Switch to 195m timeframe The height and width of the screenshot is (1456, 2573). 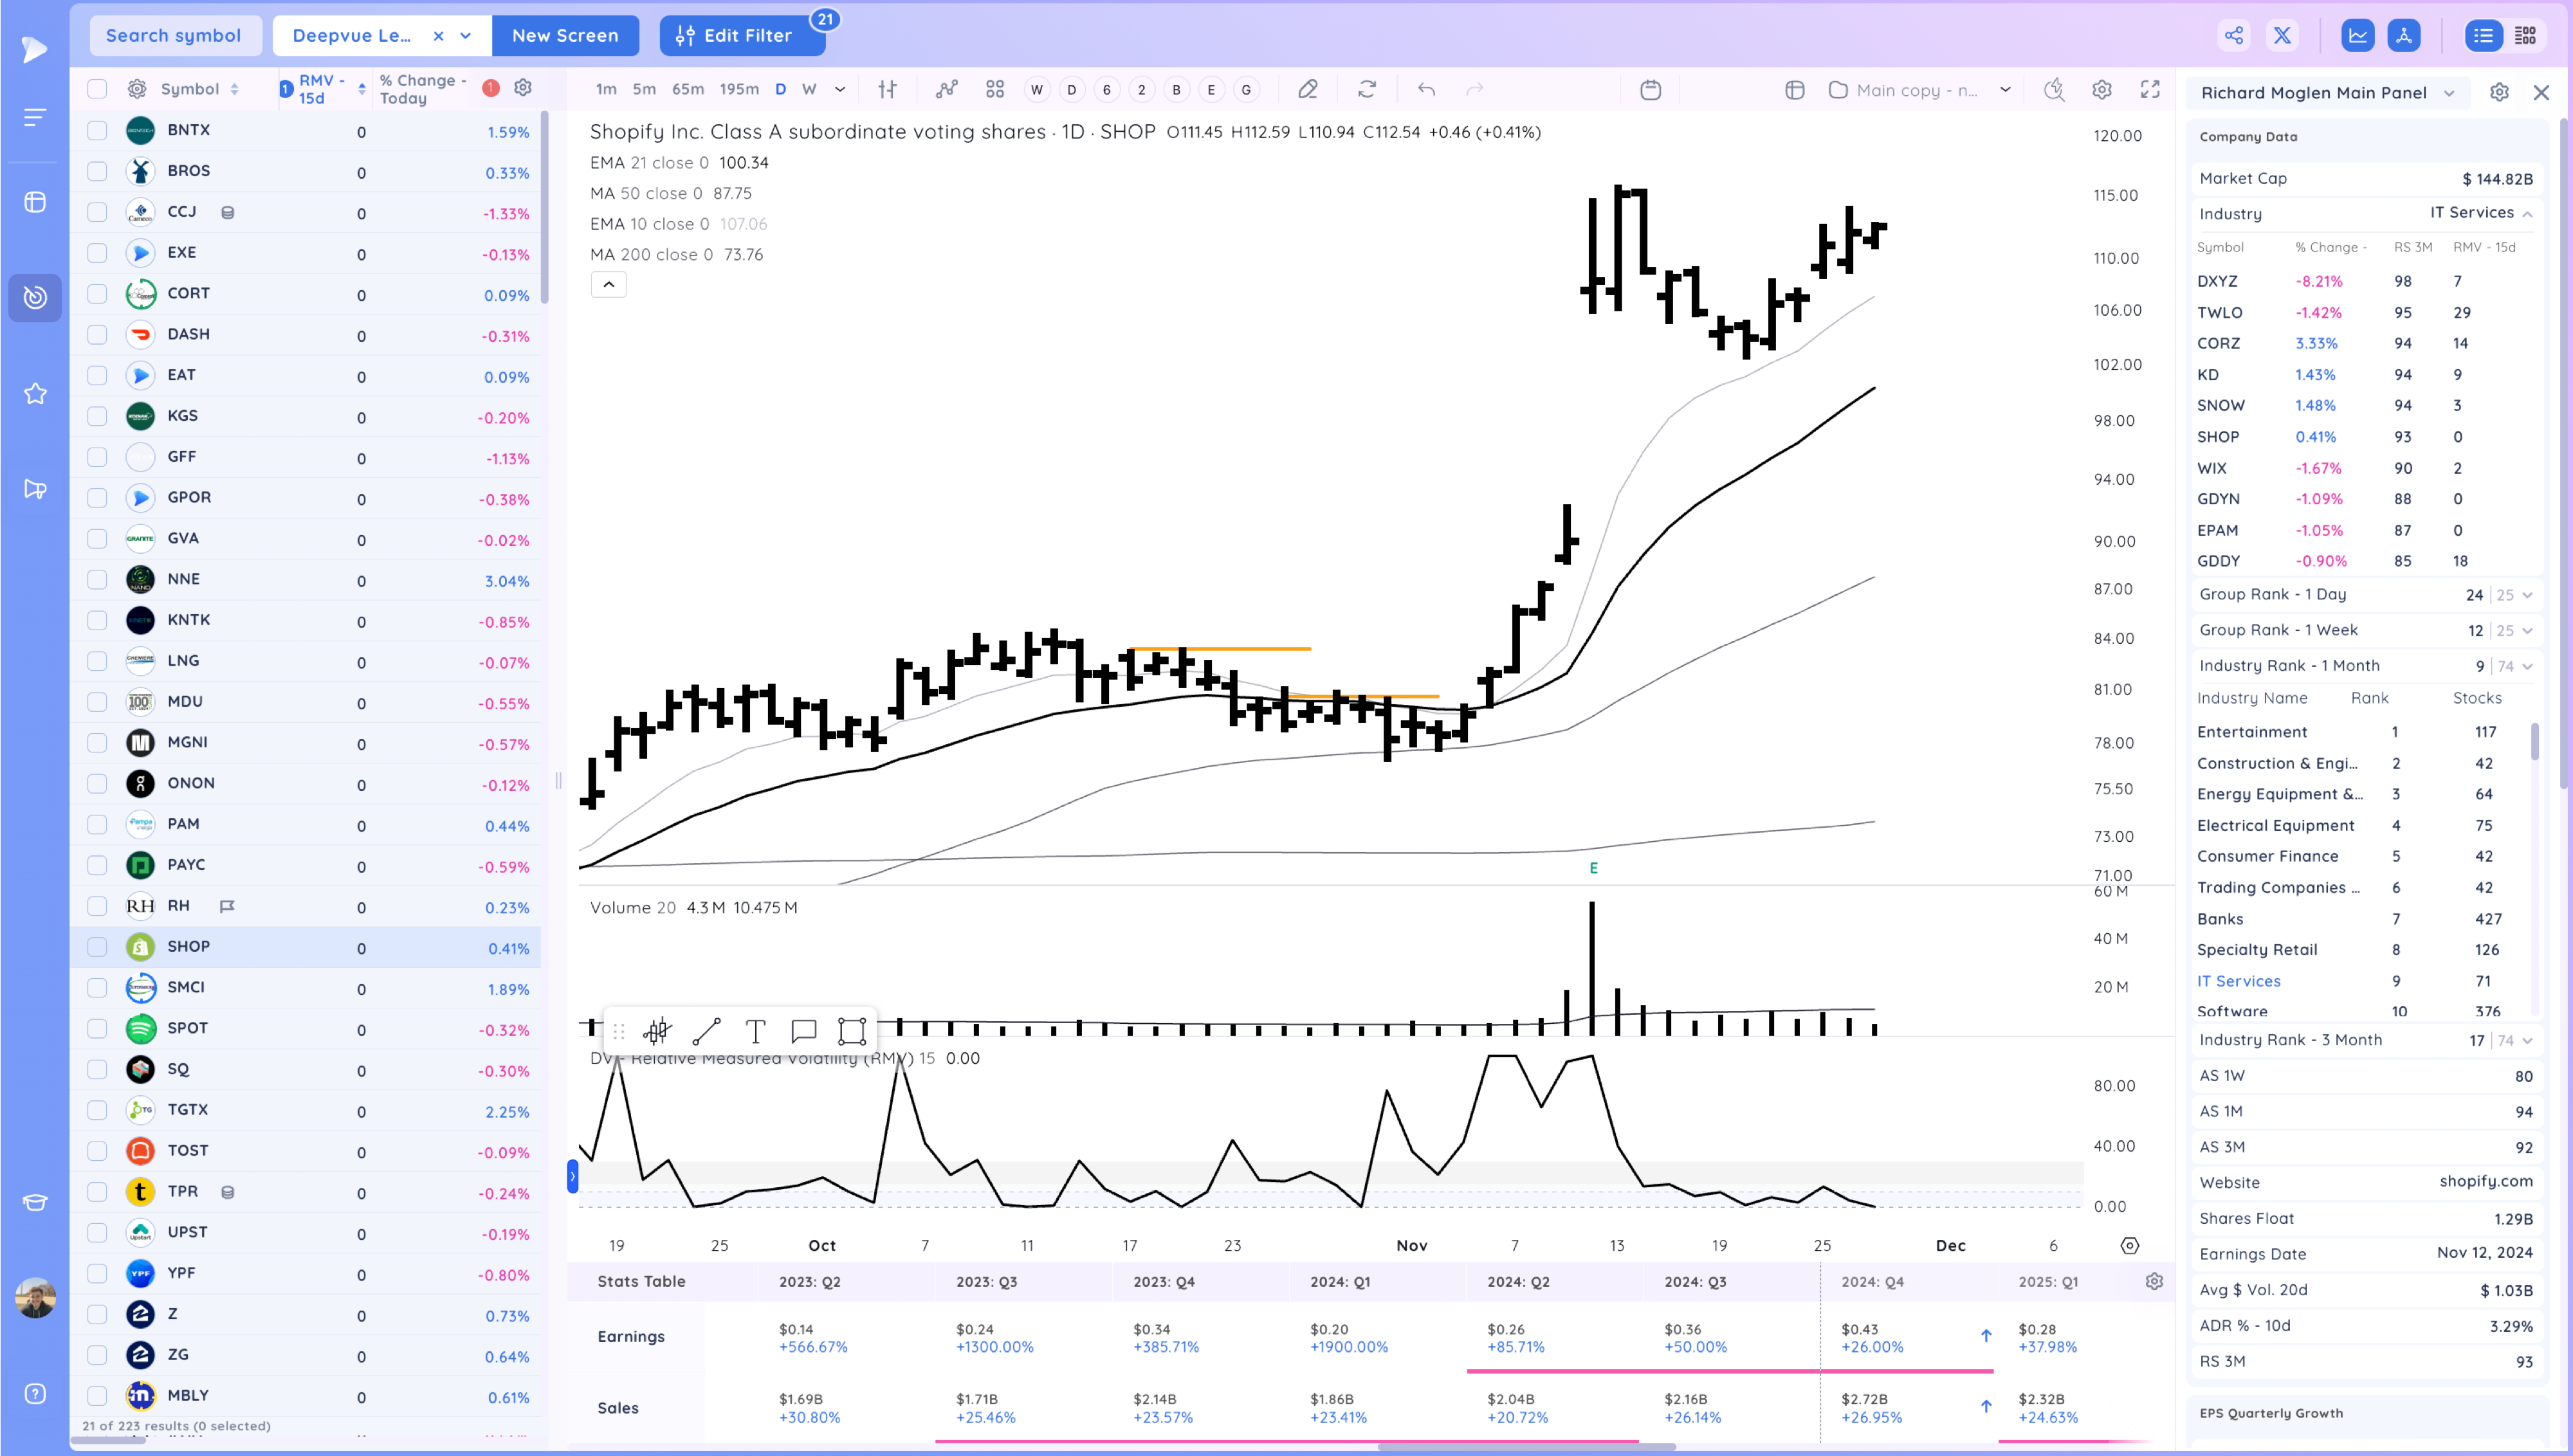click(739, 90)
